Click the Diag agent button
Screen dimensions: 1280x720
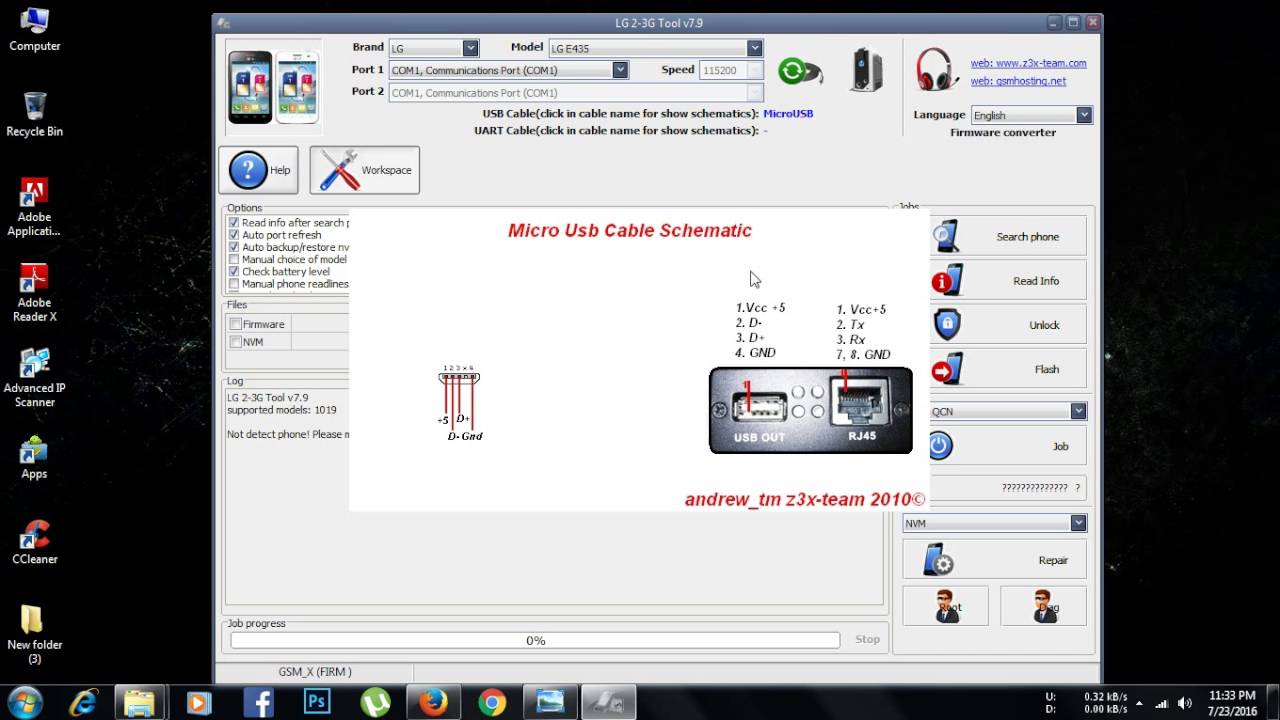tap(1043, 606)
